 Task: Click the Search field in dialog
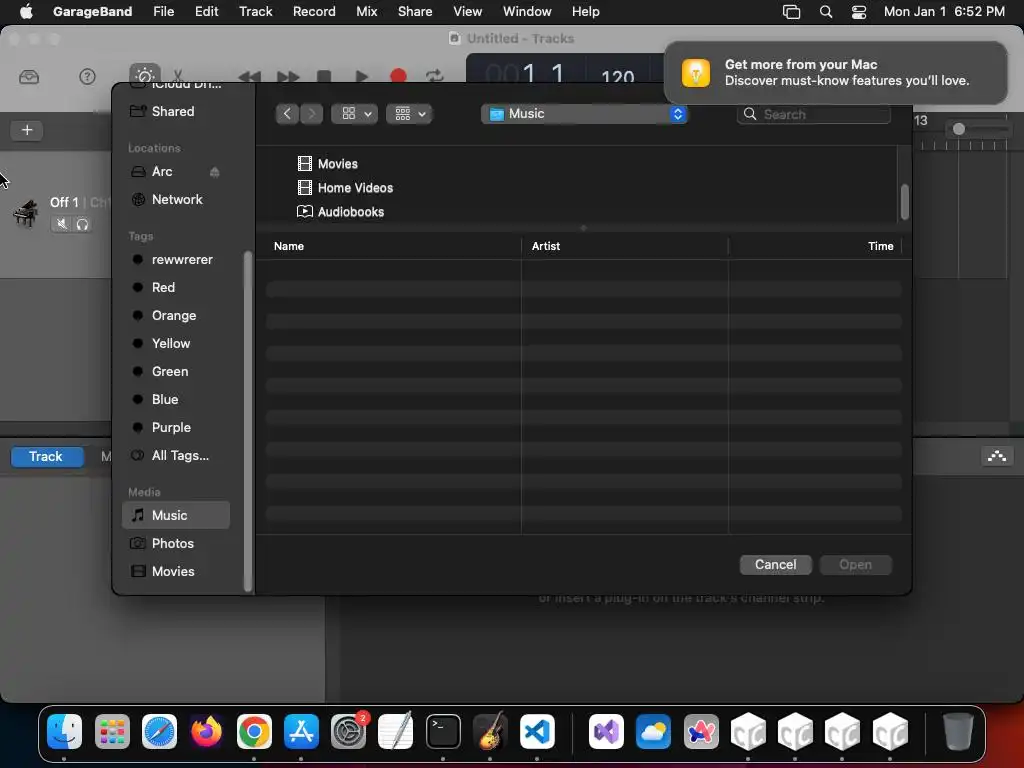point(814,114)
